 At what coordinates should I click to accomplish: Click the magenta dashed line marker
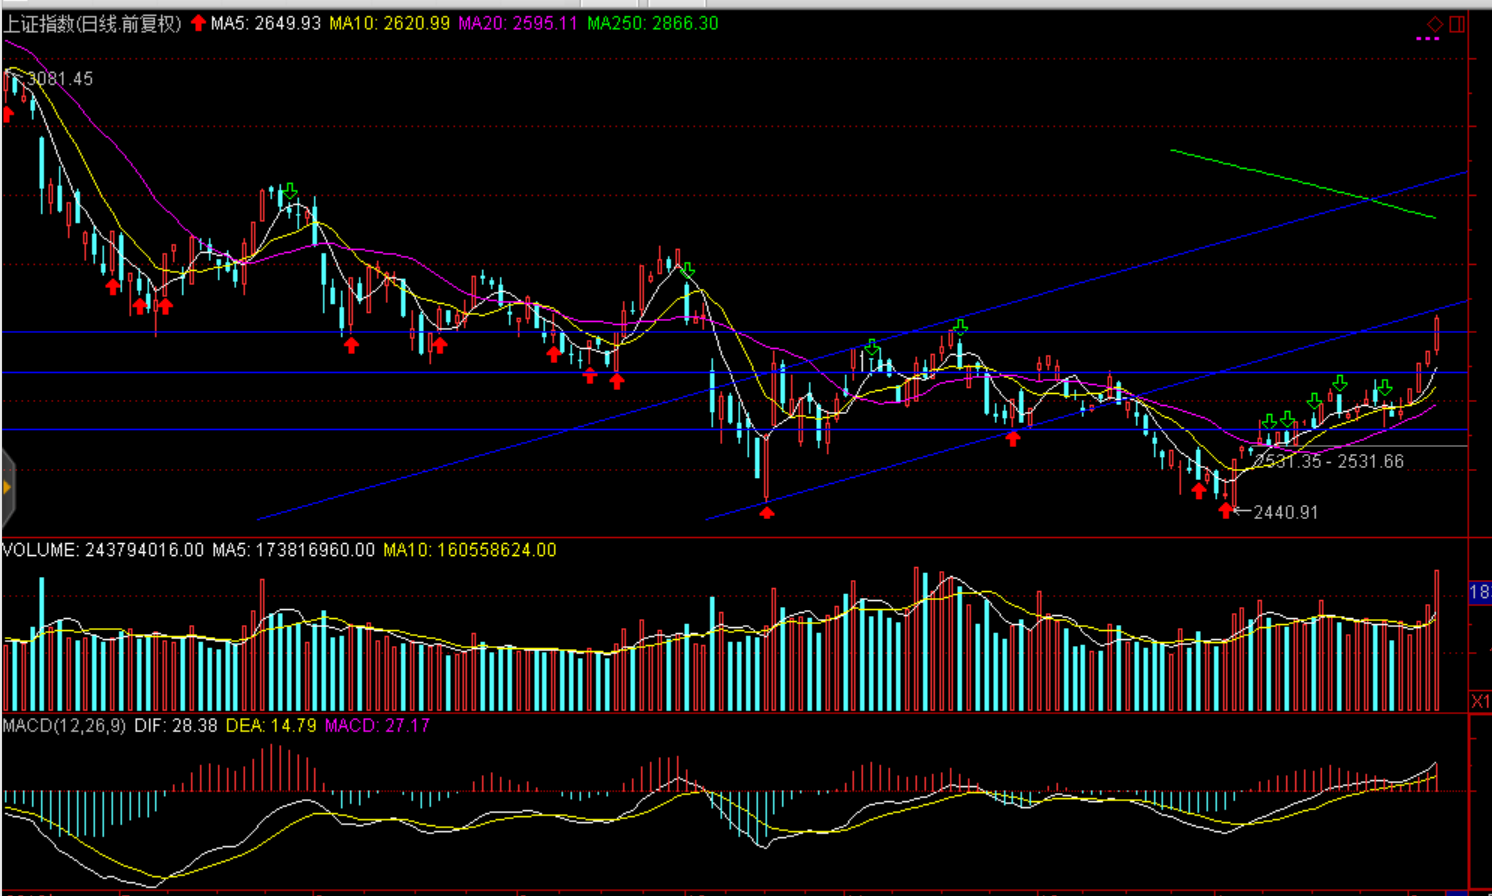[1428, 39]
